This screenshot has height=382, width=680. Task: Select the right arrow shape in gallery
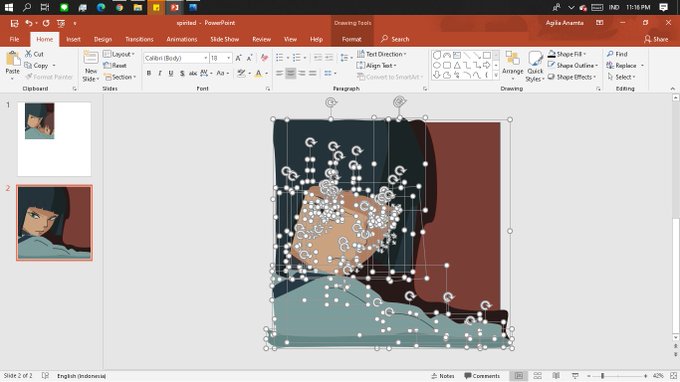click(x=487, y=65)
